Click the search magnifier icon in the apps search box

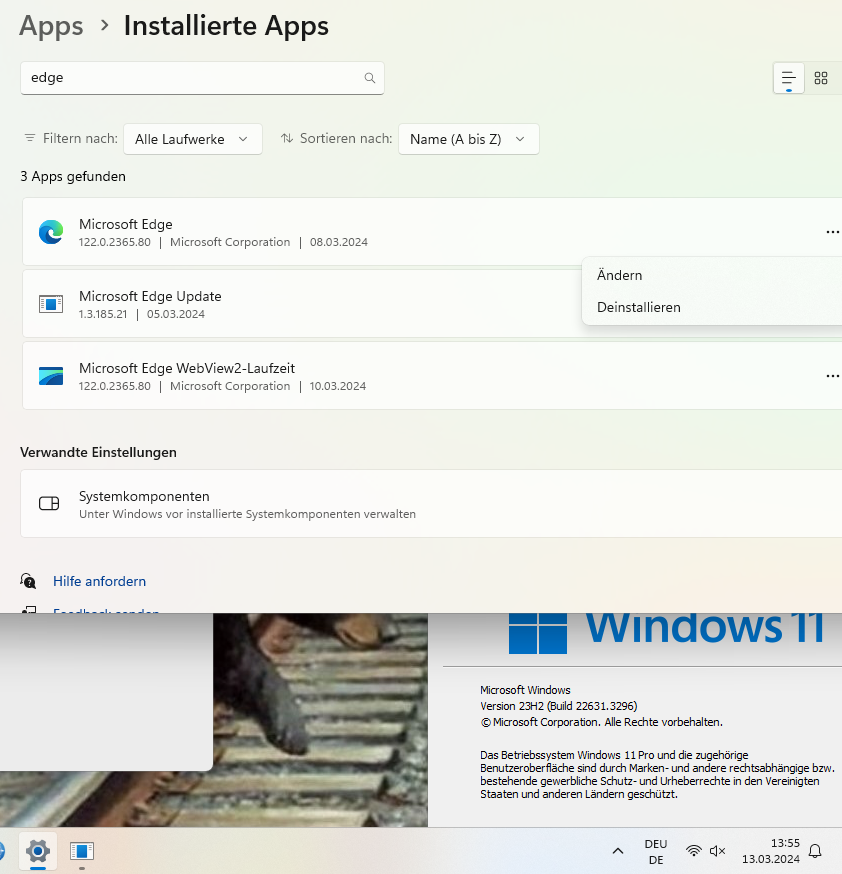[369, 78]
